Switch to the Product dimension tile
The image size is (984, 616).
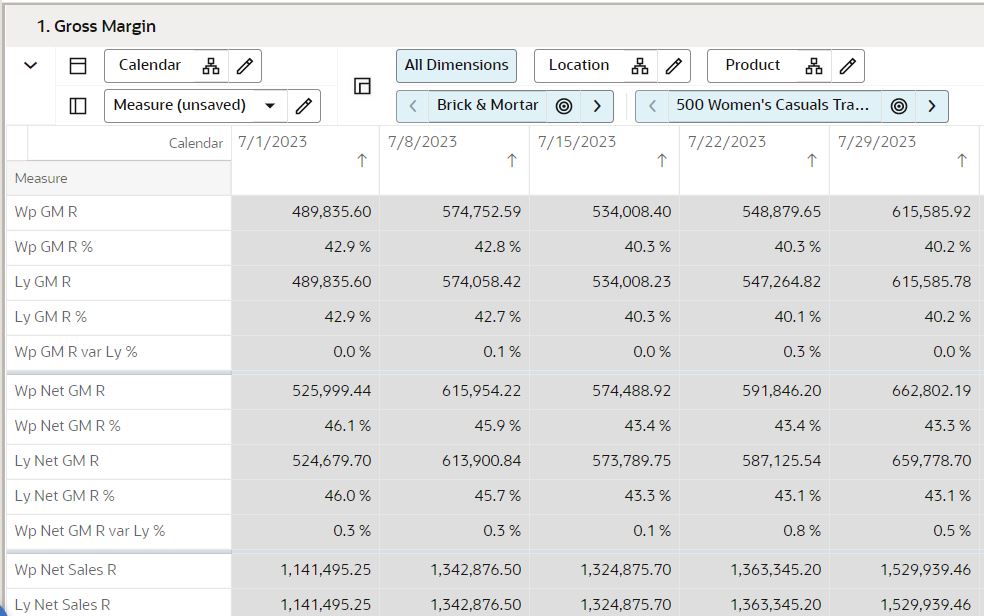753,65
